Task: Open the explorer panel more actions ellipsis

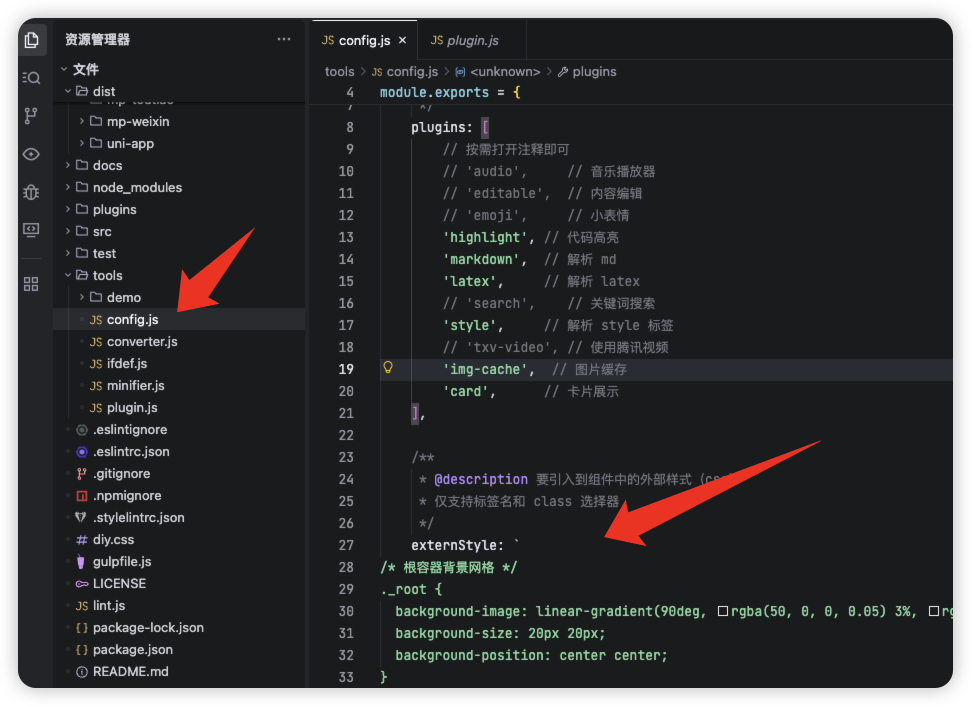Action: pyautogui.click(x=284, y=39)
